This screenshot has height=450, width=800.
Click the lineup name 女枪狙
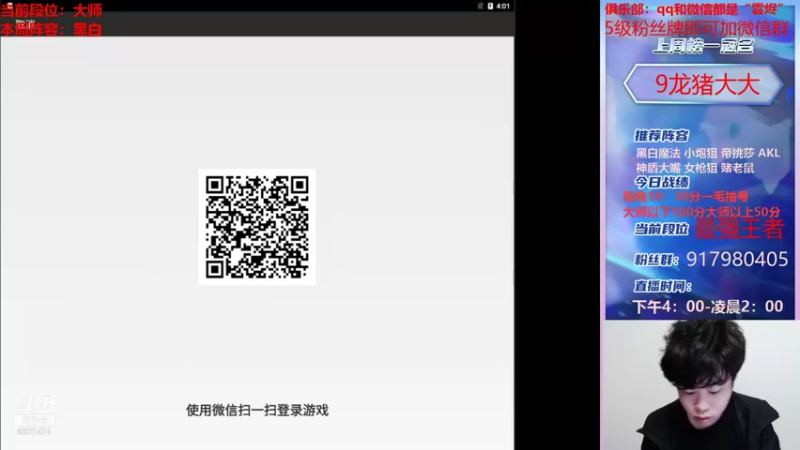tap(701, 168)
